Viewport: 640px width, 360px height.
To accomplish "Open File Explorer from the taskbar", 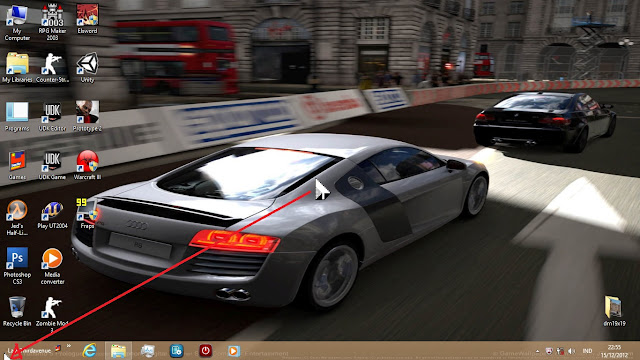I will pyautogui.click(x=118, y=351).
